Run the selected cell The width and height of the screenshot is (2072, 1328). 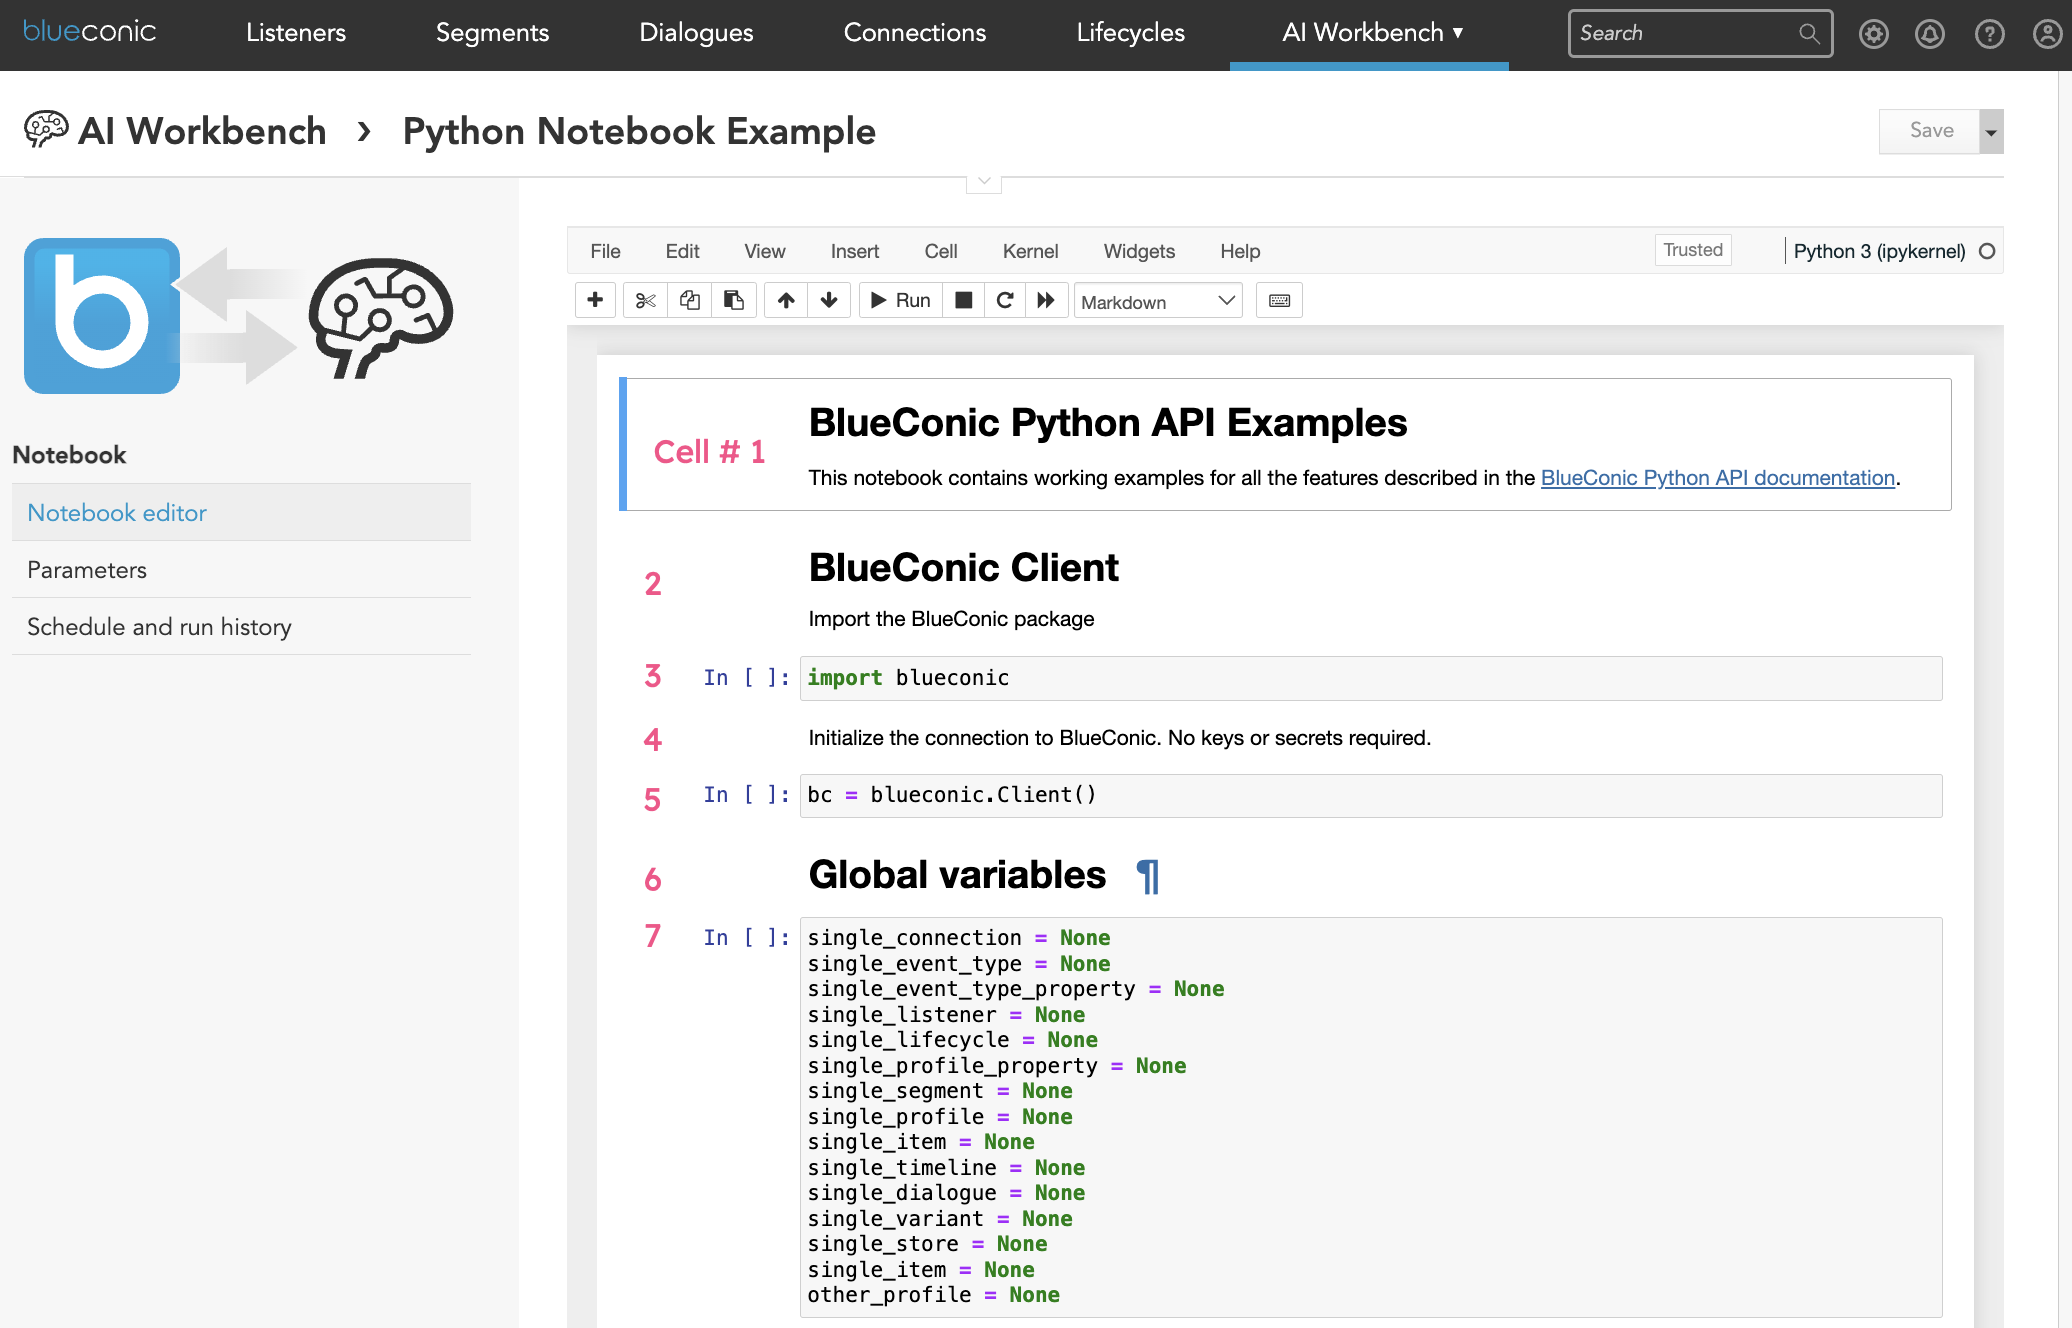point(900,300)
